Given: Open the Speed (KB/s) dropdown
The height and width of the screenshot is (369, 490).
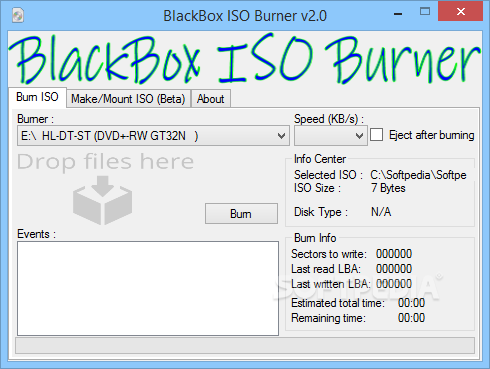Looking at the screenshot, I should (331, 136).
